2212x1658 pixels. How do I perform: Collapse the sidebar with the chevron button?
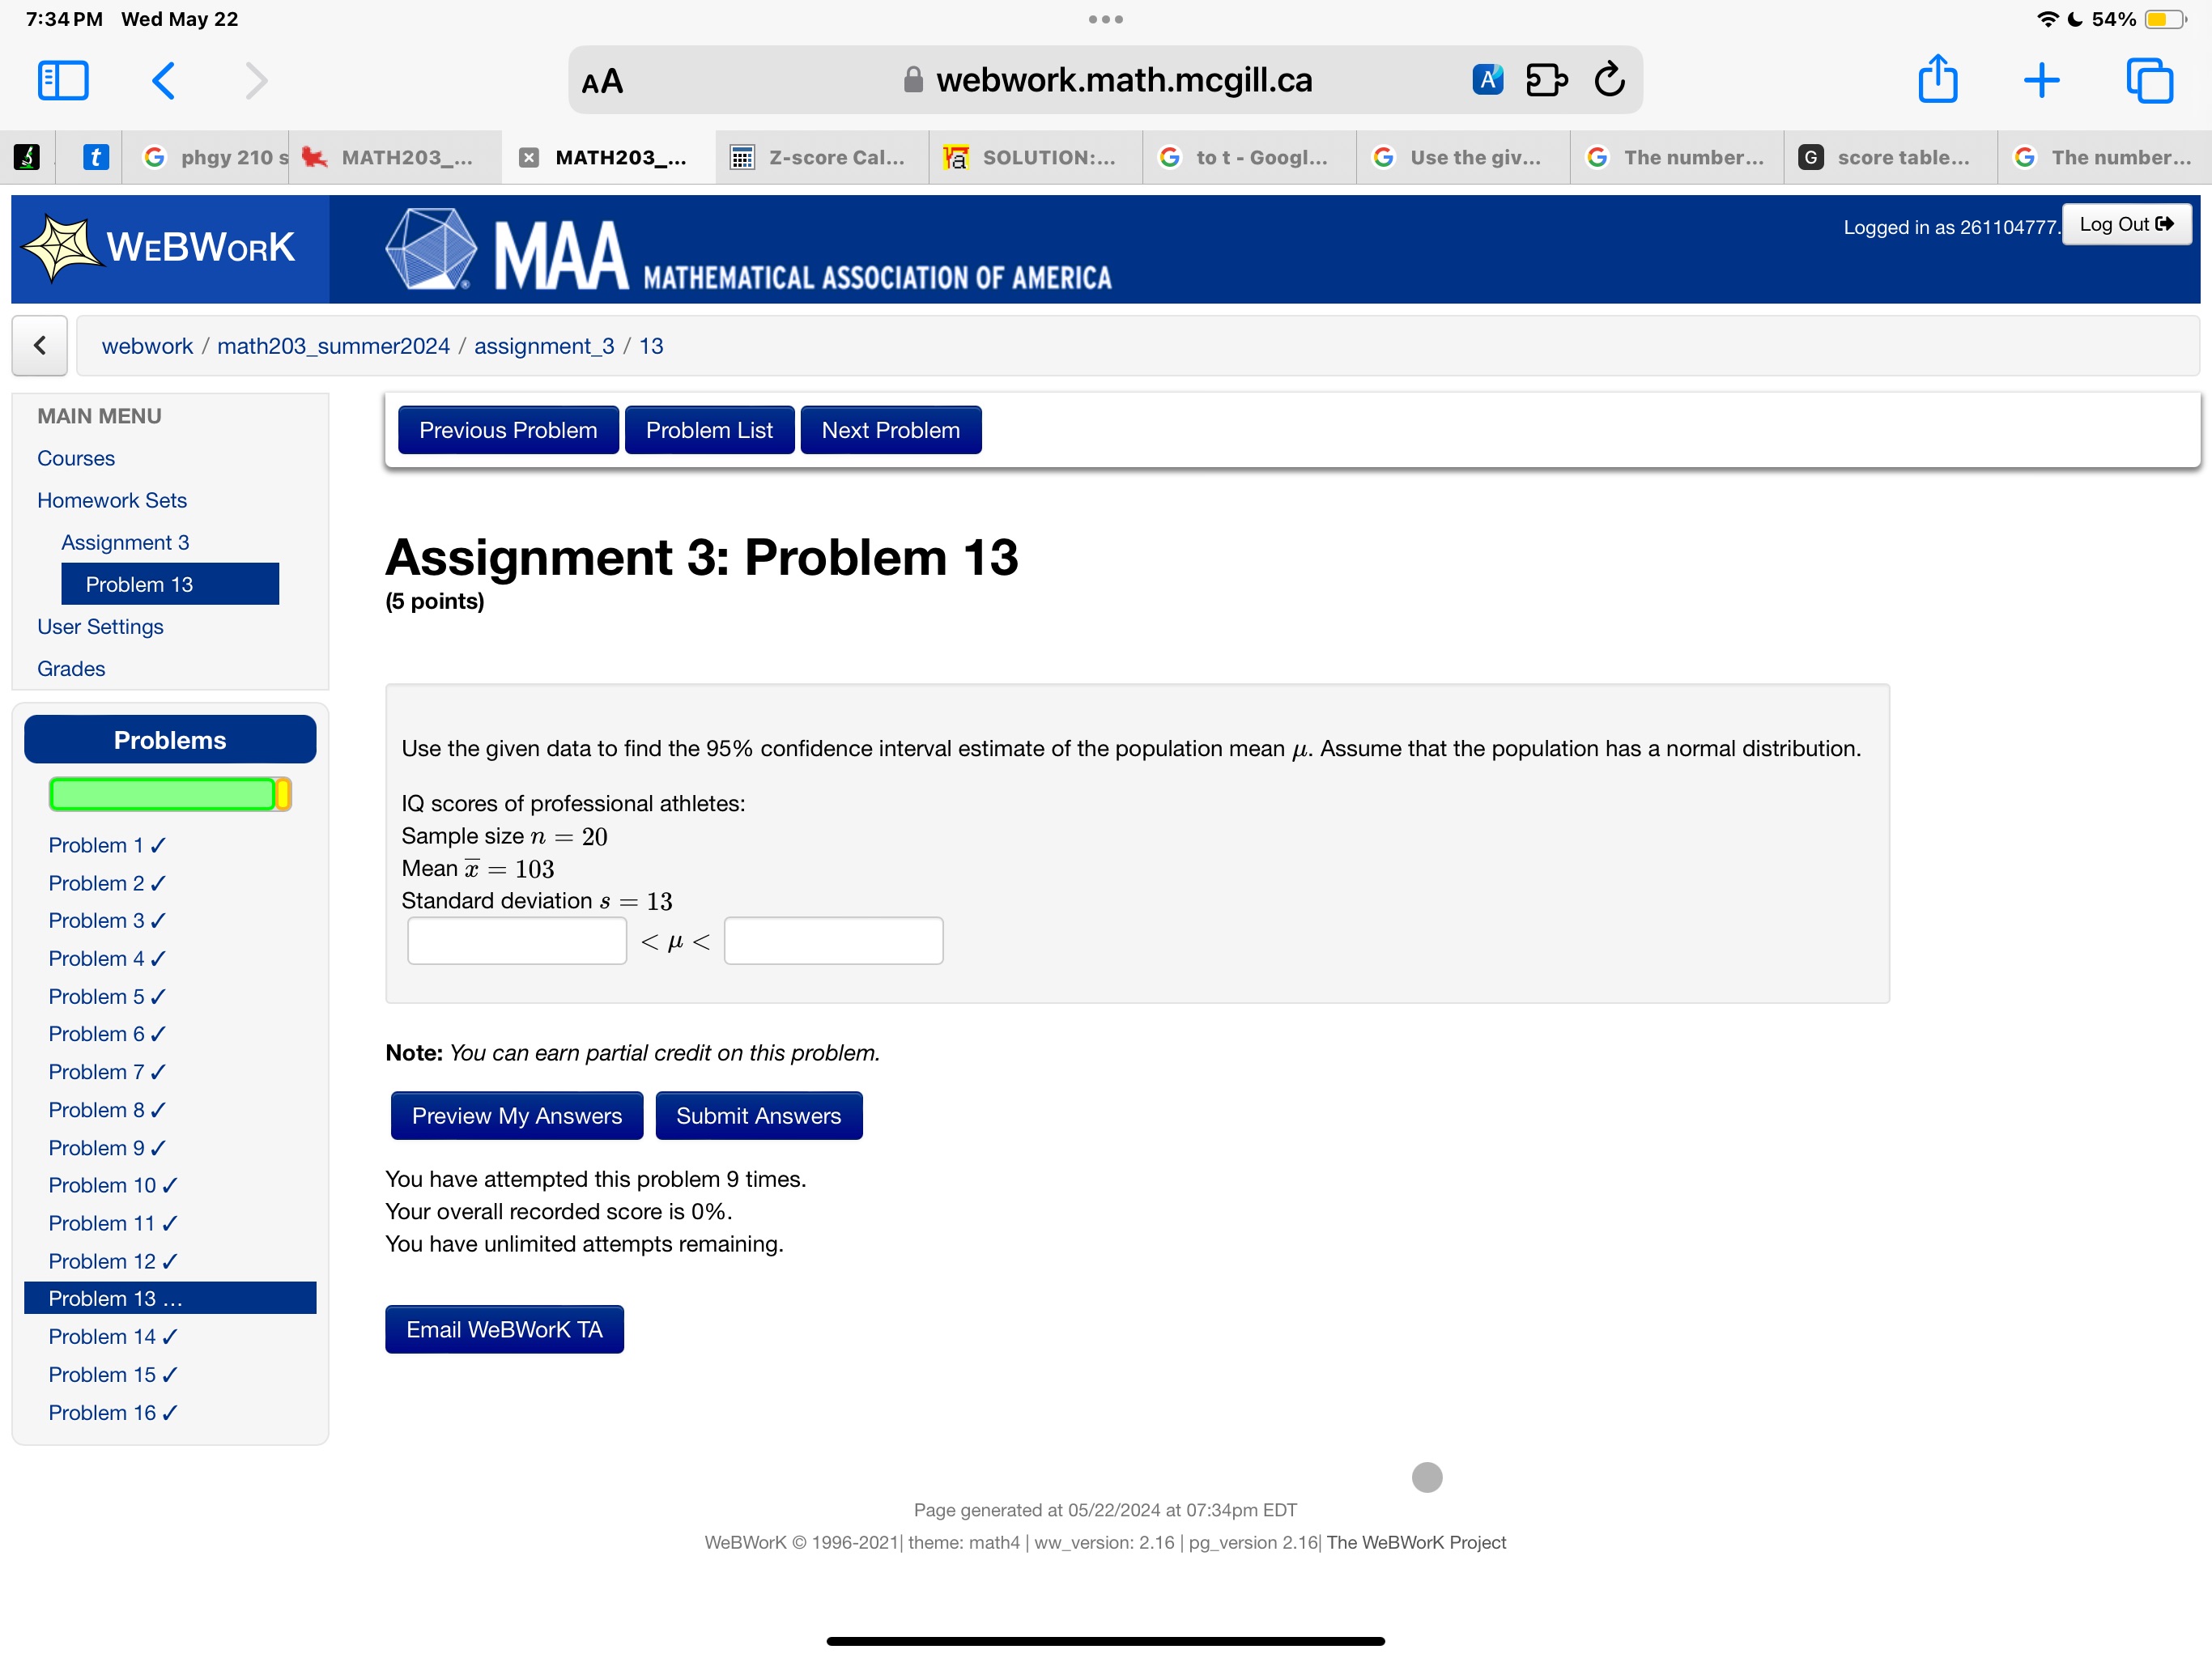click(x=40, y=345)
